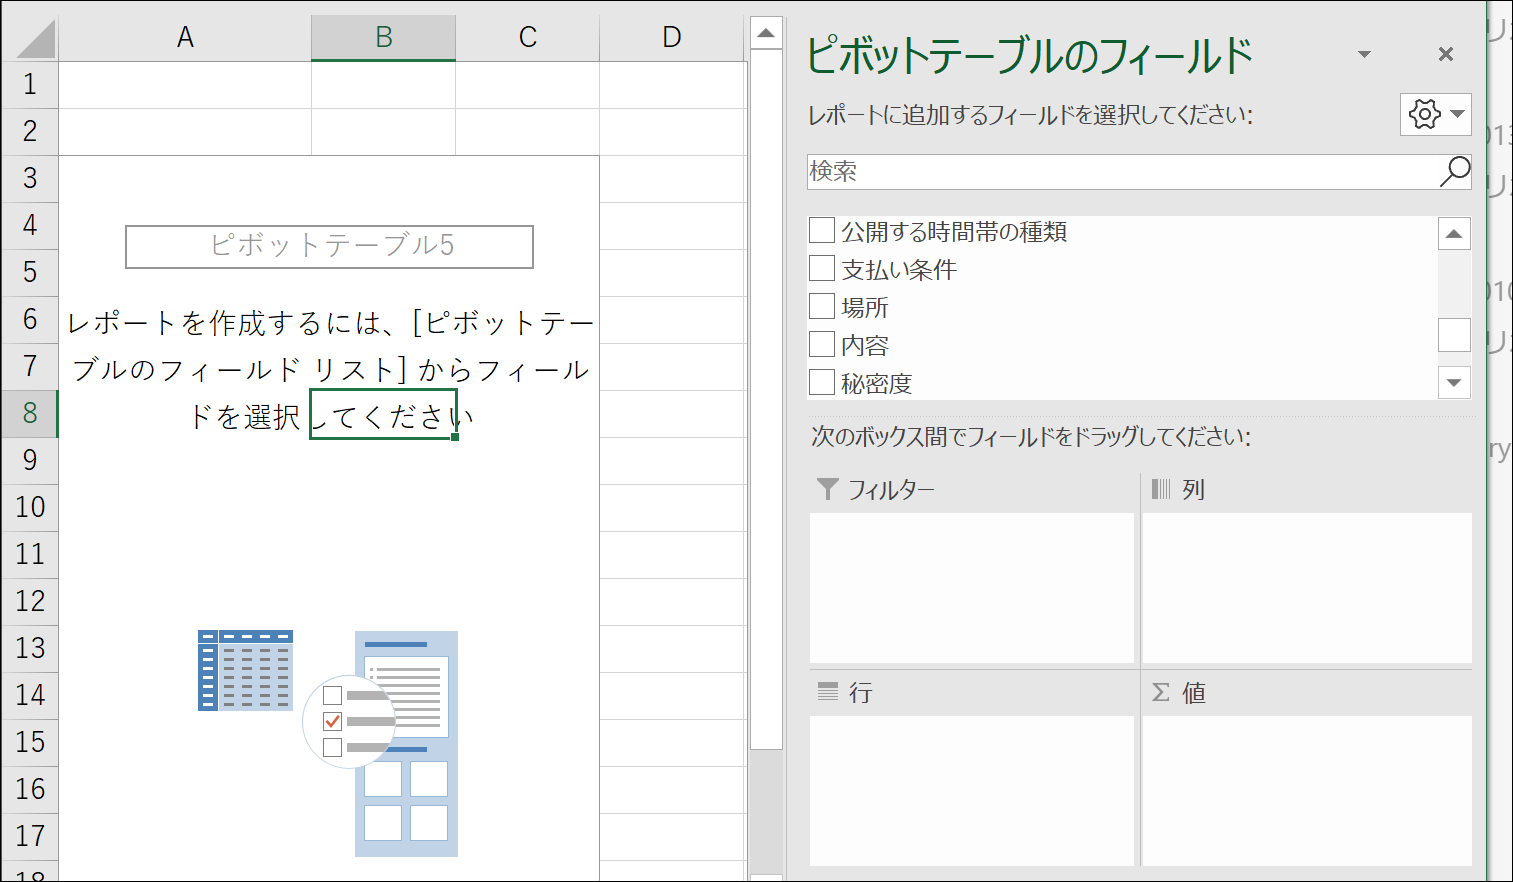The width and height of the screenshot is (1513, 882).
Task: Select cell D5
Action: point(672,273)
